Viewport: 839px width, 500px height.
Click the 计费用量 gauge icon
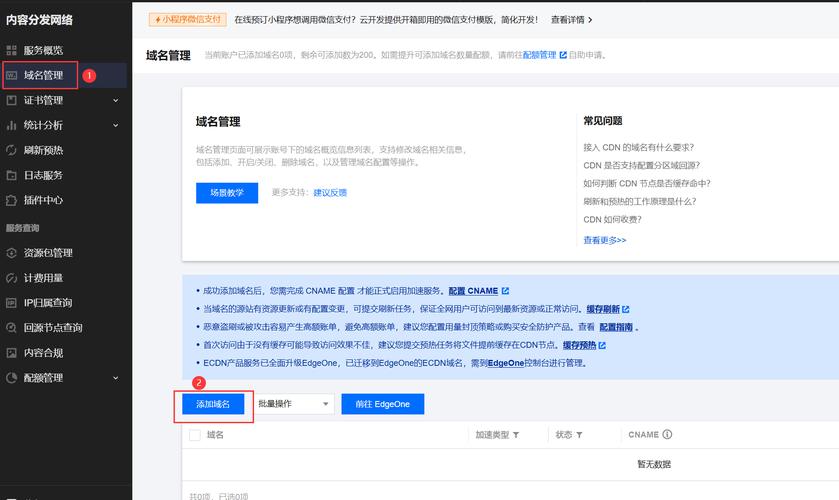11,278
